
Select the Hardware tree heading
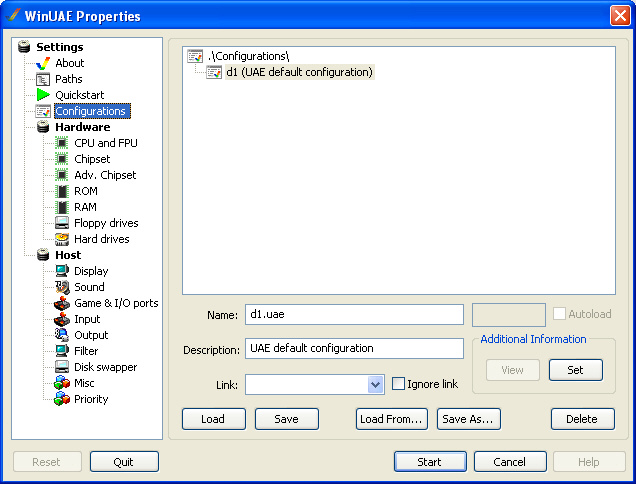[83, 127]
